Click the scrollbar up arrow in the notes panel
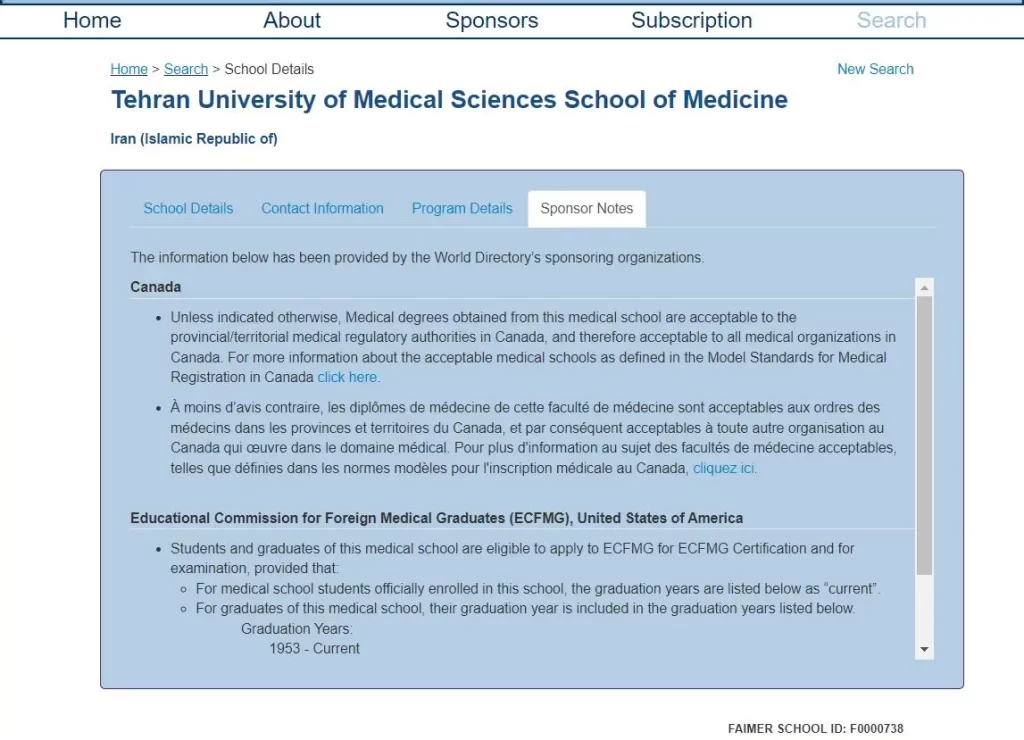The image size is (1024, 740). [924, 288]
